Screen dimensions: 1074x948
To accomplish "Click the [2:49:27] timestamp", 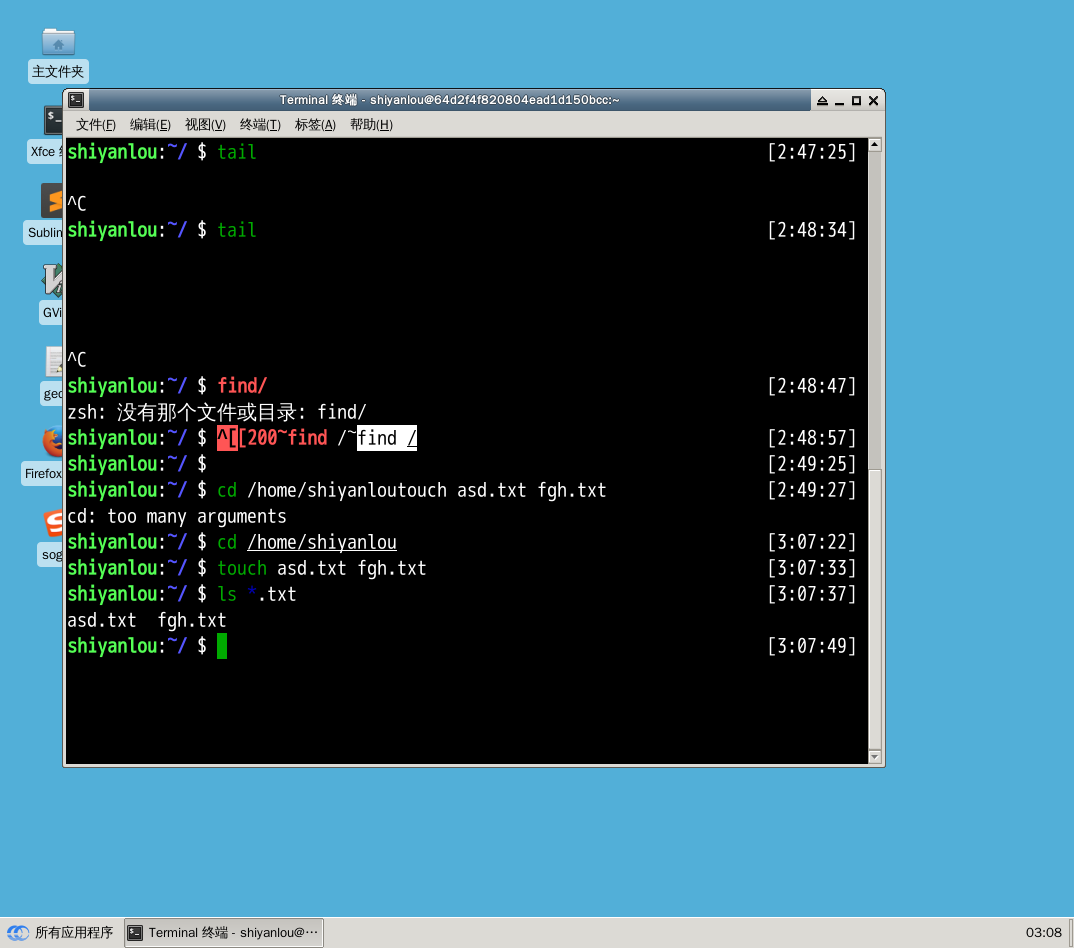I will [x=812, y=490].
